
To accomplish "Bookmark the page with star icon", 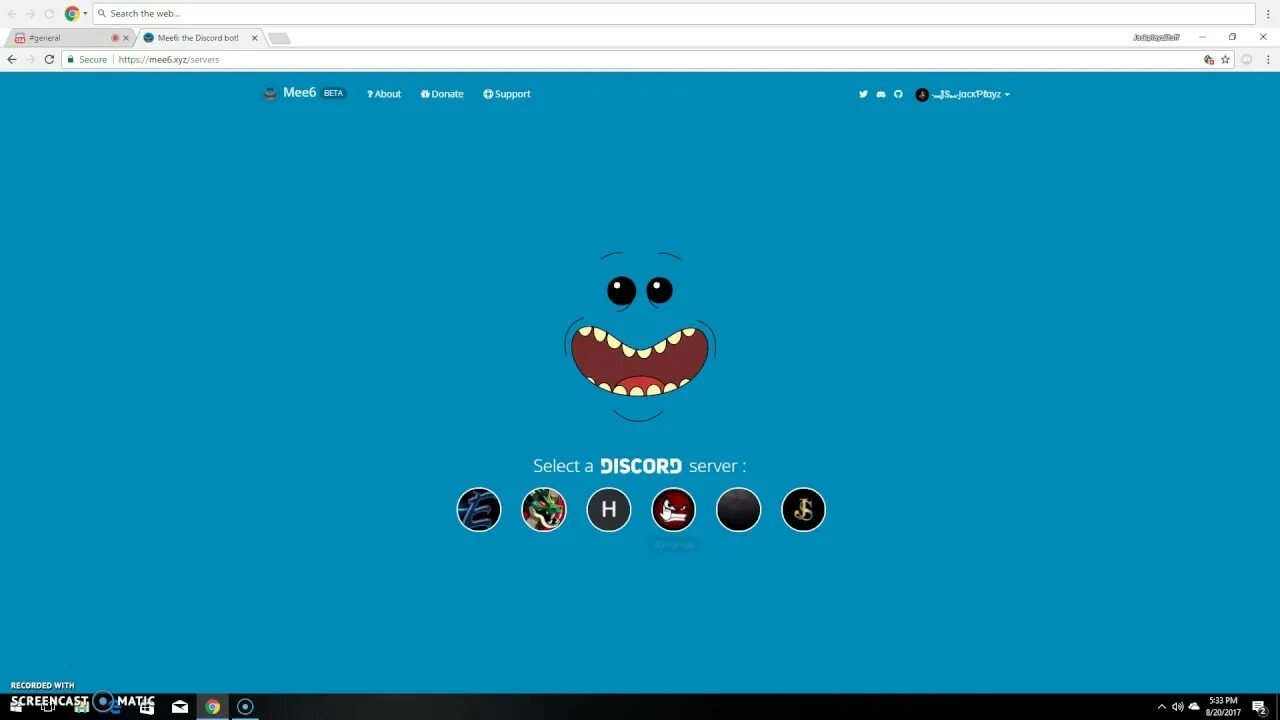I will pos(1225,59).
